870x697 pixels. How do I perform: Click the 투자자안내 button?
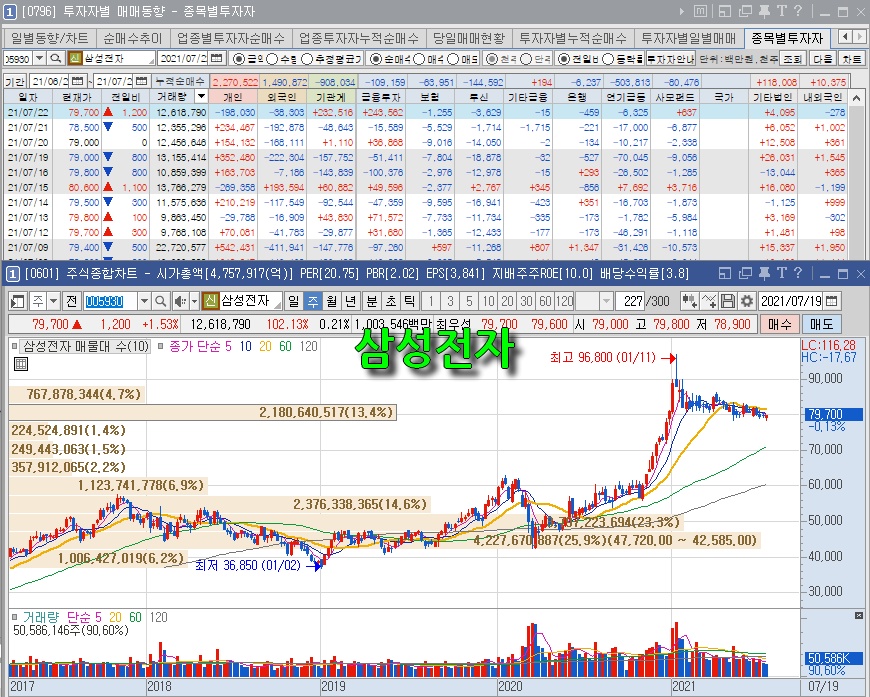tap(670, 58)
